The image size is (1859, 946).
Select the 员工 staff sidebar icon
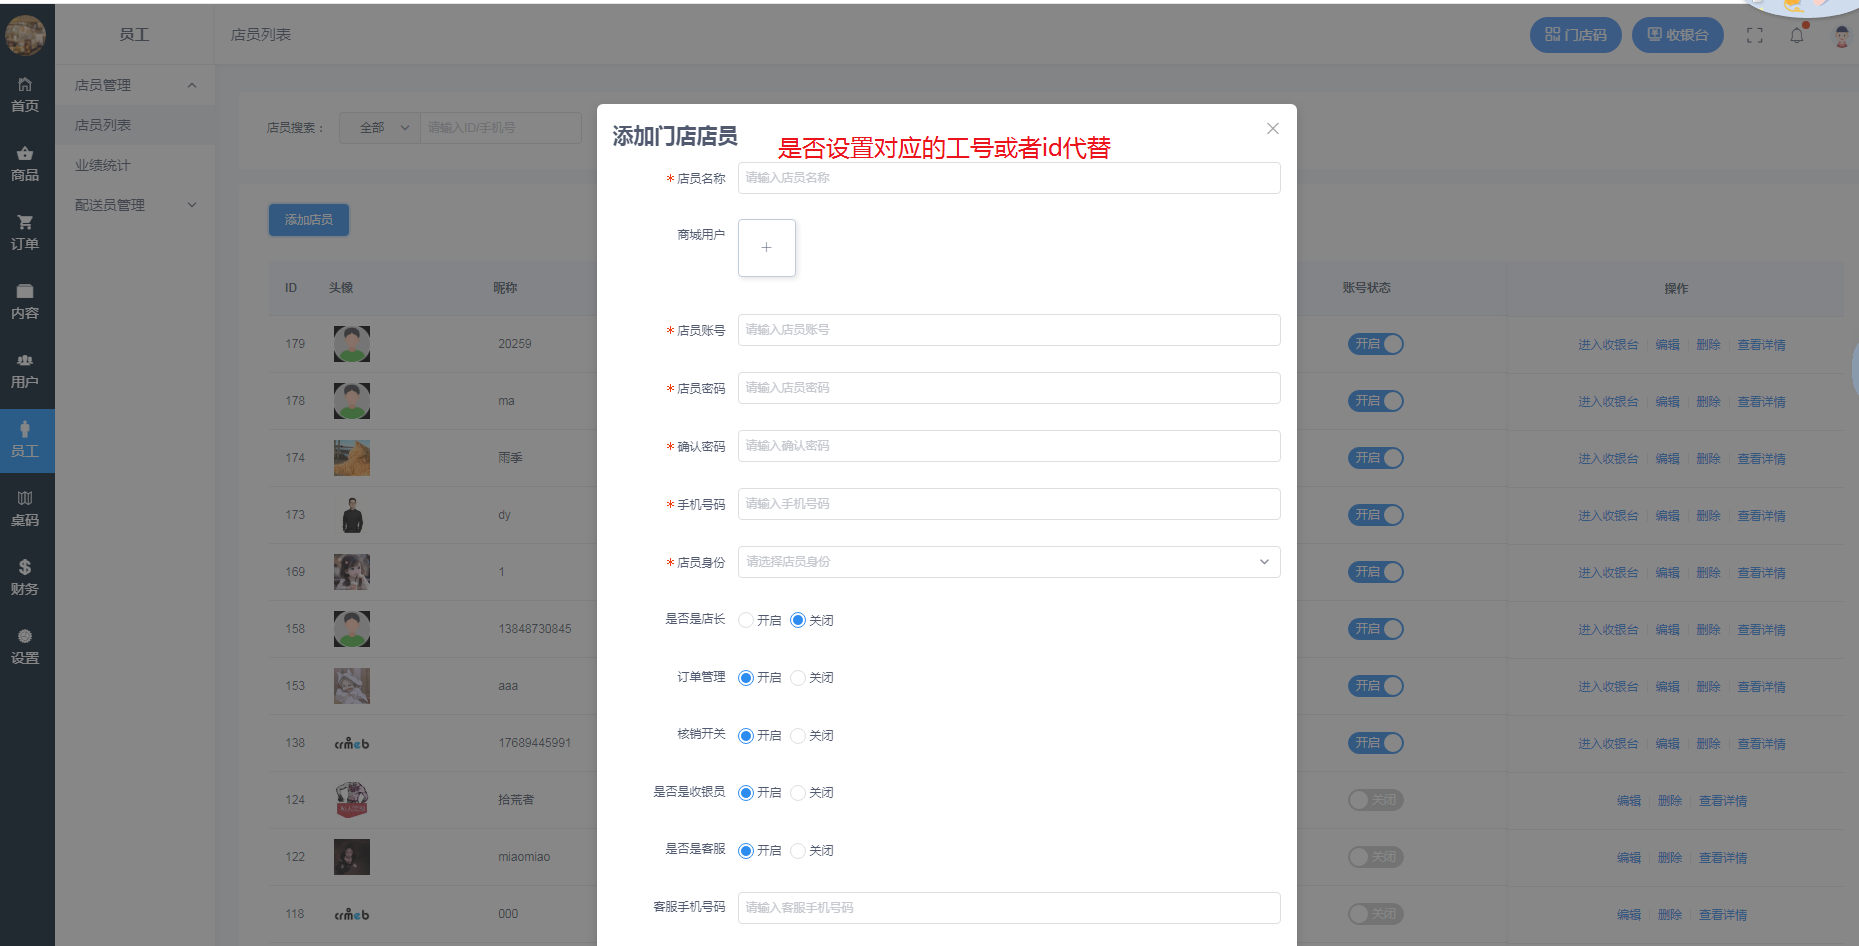pos(25,440)
